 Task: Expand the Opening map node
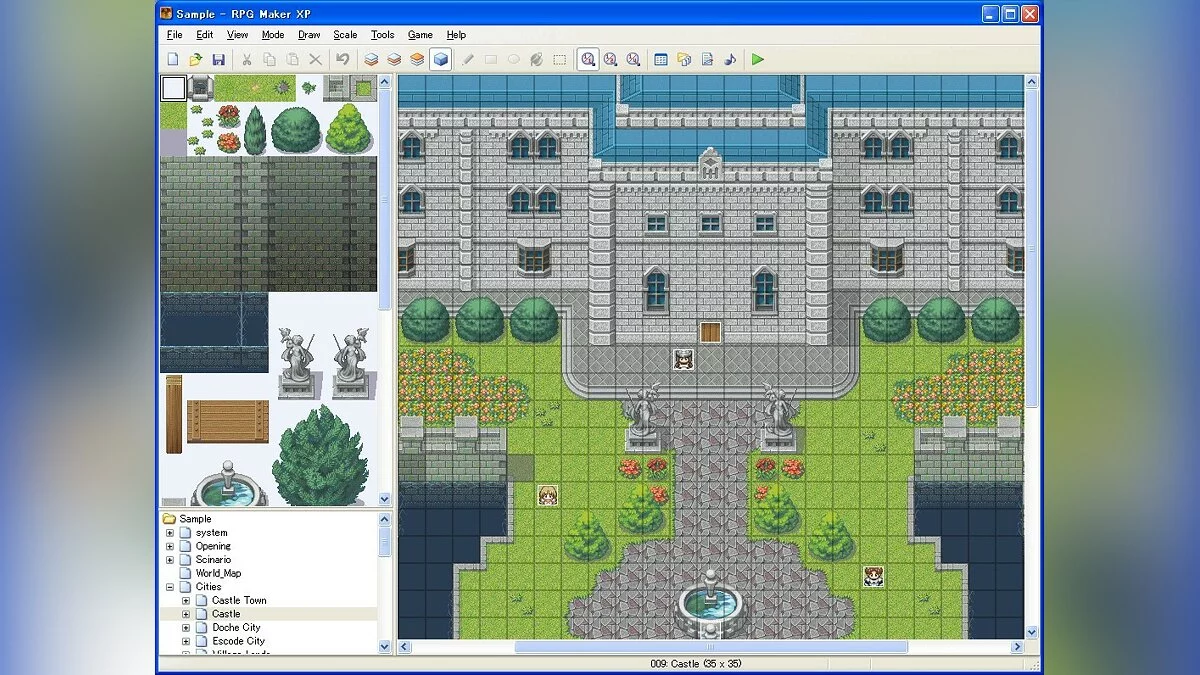[x=169, y=546]
